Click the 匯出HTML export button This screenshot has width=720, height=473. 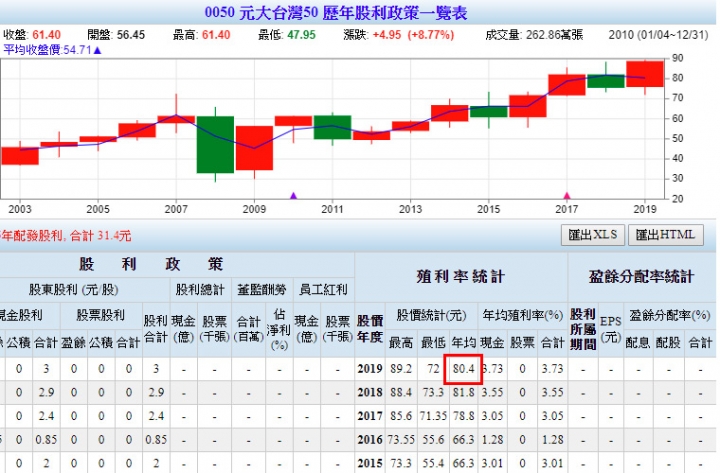665,235
